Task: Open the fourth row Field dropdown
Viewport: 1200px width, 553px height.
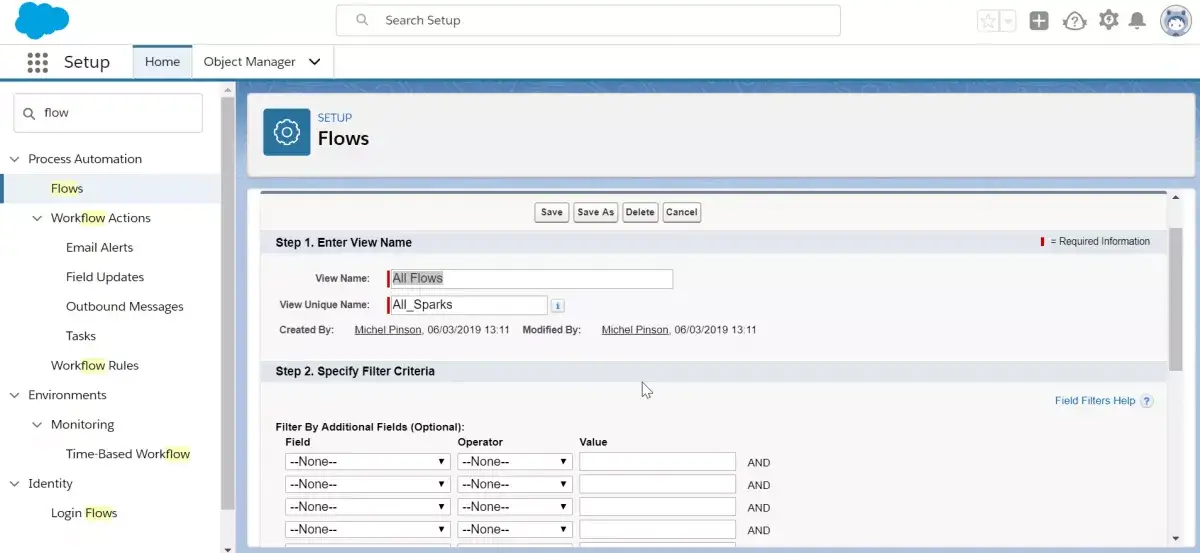Action: (x=367, y=530)
